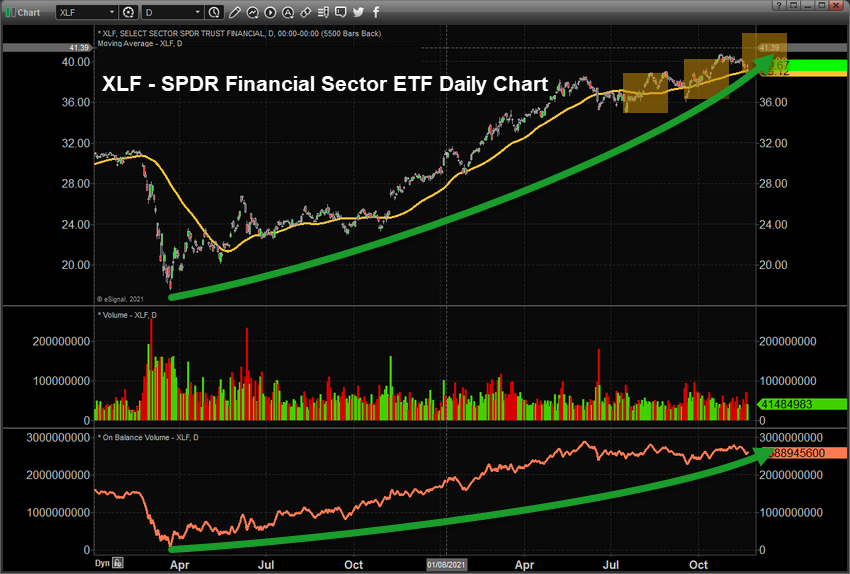The height and width of the screenshot is (574, 850).
Task: Click the Moving Average - XLF, D label
Action: coord(140,43)
